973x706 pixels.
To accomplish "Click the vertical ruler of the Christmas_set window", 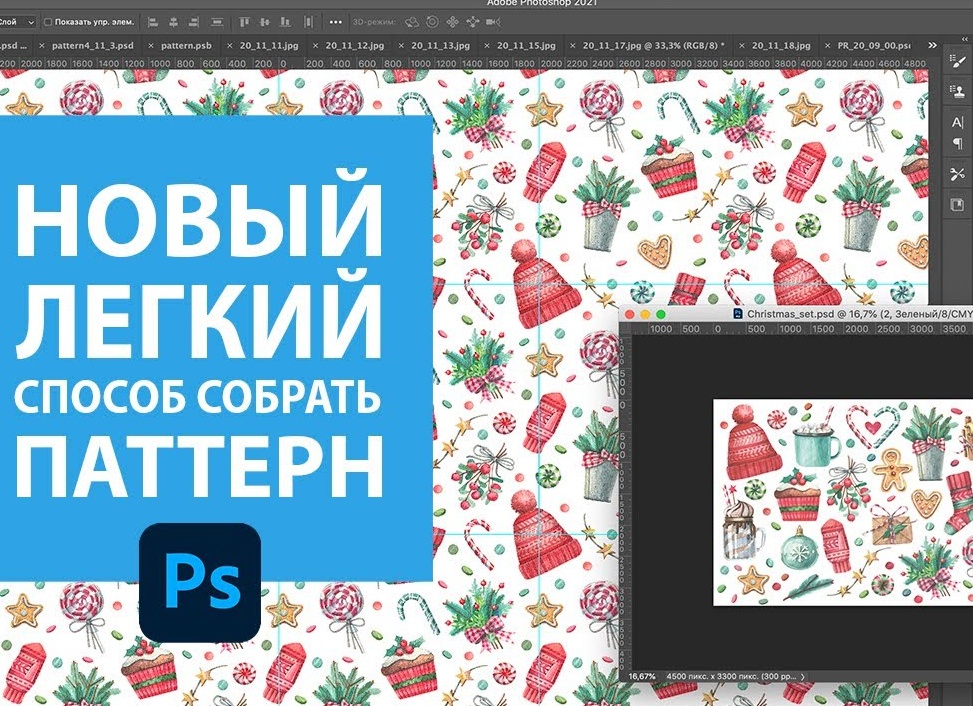I will pyautogui.click(x=626, y=503).
